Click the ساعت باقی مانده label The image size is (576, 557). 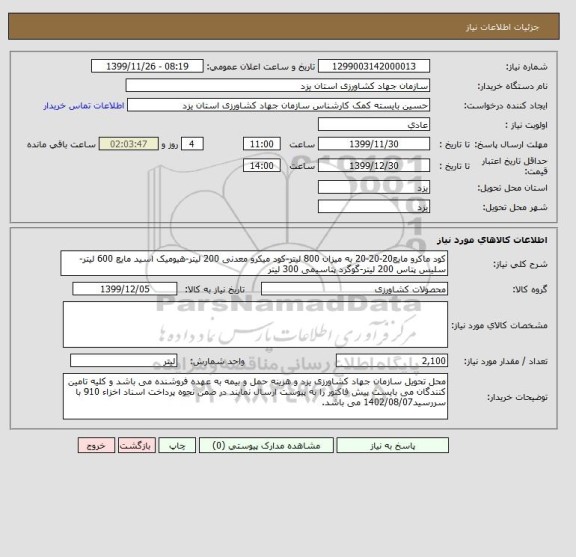[61, 144]
